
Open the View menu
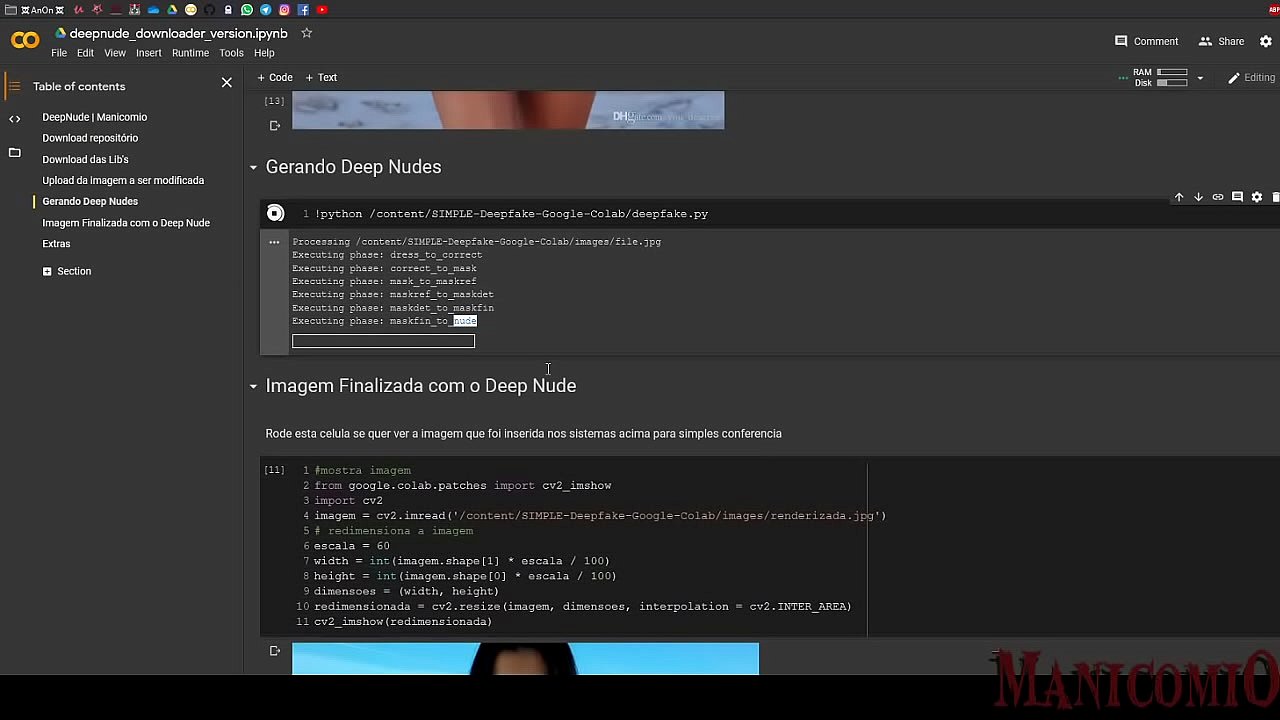click(115, 53)
